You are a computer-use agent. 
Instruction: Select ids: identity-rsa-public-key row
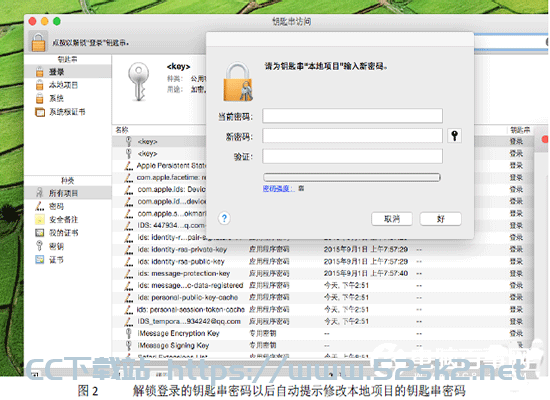coord(323,261)
